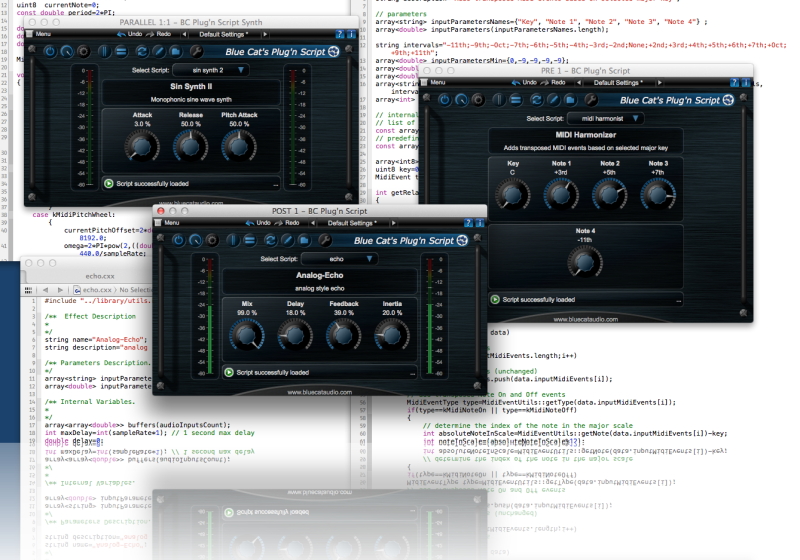Open the Menu in PRE 1 window
800x560 pixels.
point(434,82)
